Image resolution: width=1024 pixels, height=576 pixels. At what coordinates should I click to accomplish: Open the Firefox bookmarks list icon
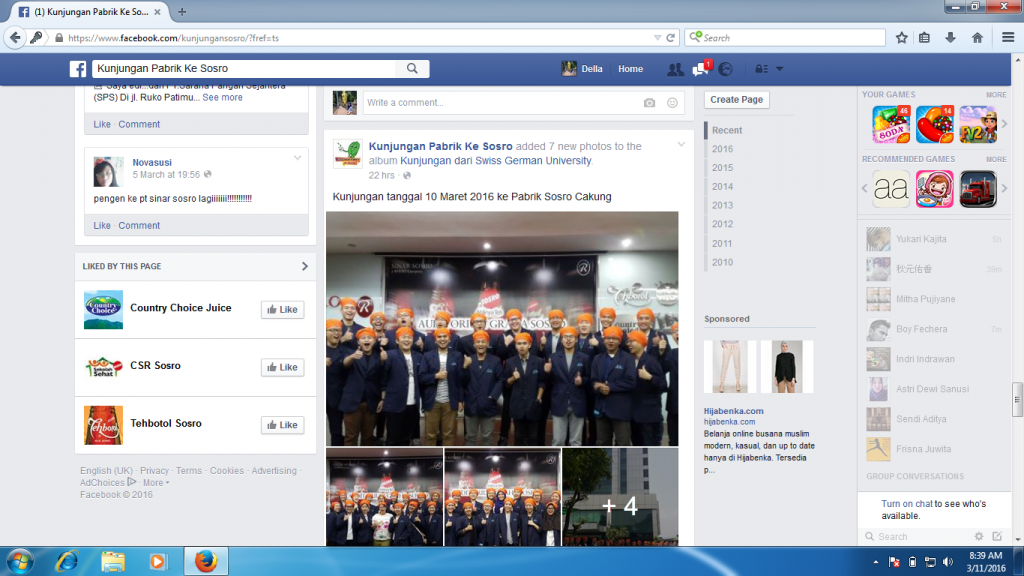924,38
